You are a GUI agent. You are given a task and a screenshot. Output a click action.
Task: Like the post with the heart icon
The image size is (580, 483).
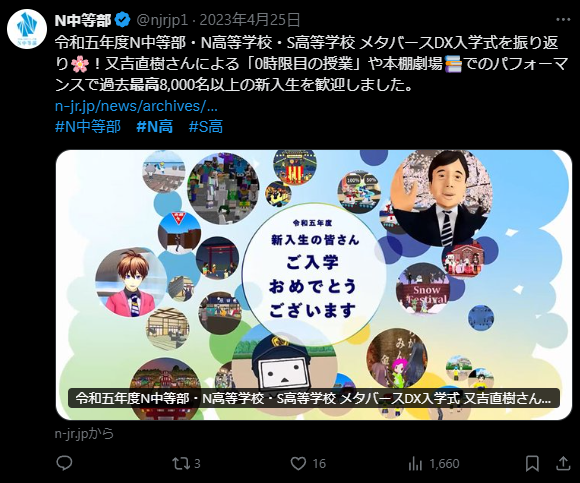click(298, 463)
